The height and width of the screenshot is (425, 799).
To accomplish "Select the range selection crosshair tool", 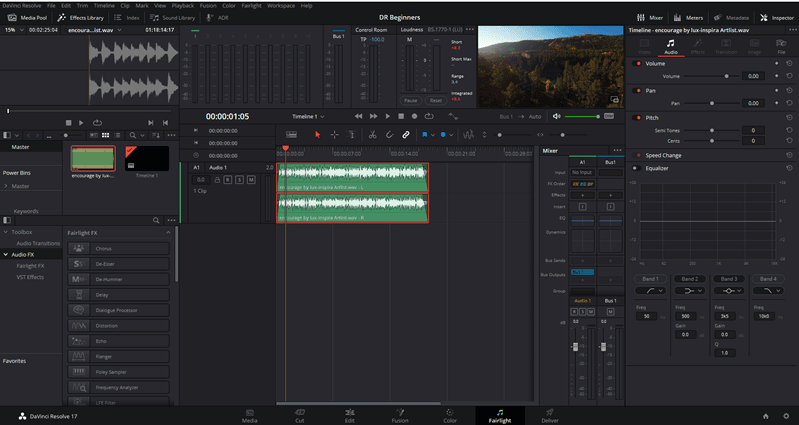I will coord(334,135).
